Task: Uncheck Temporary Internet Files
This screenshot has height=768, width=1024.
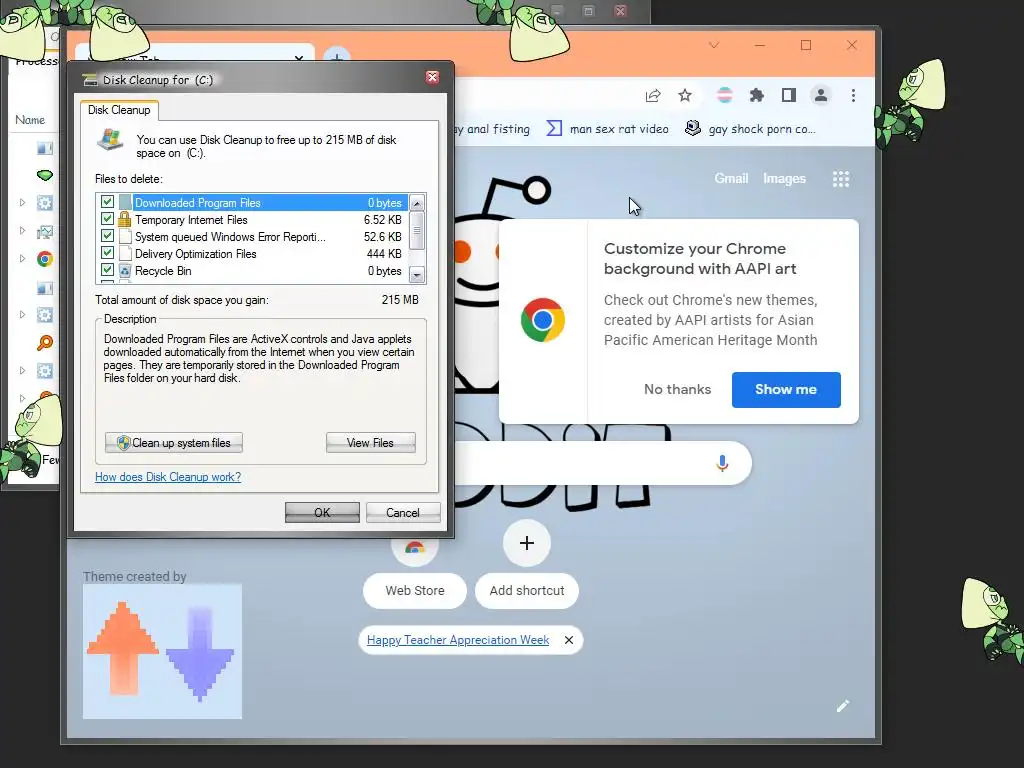Action: tap(108, 219)
